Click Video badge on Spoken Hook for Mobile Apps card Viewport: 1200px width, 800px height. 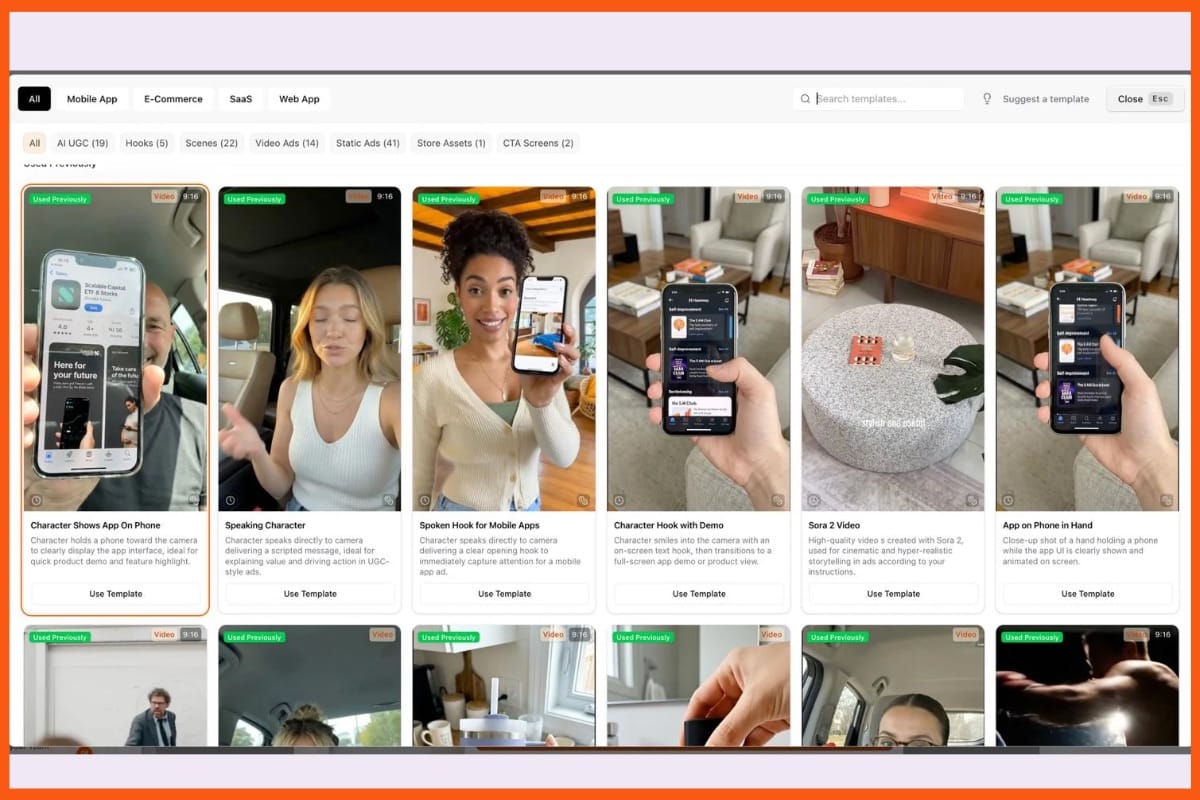(553, 197)
